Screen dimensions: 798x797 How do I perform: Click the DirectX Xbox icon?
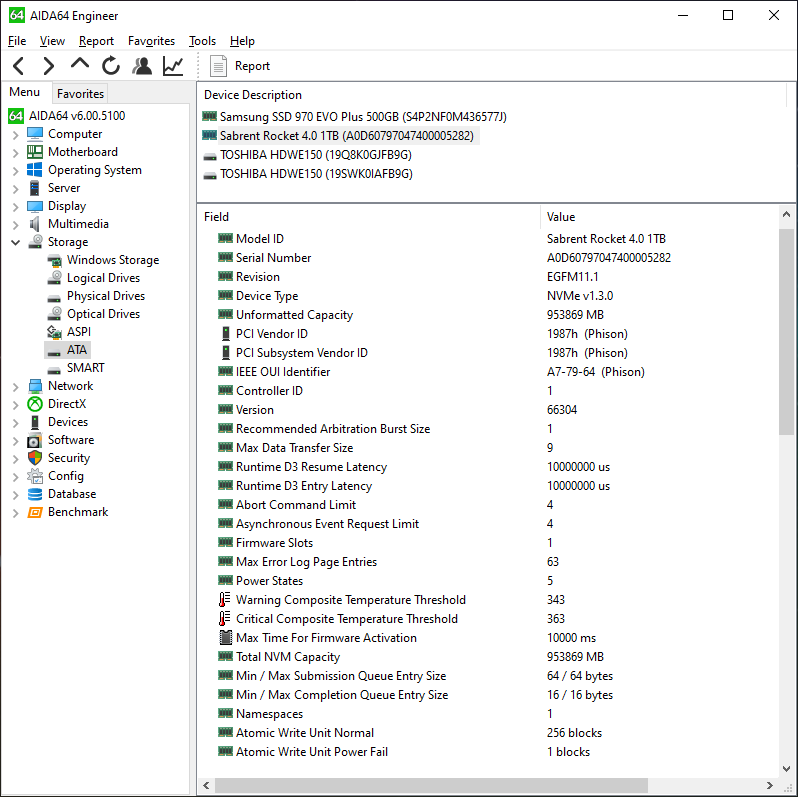35,404
